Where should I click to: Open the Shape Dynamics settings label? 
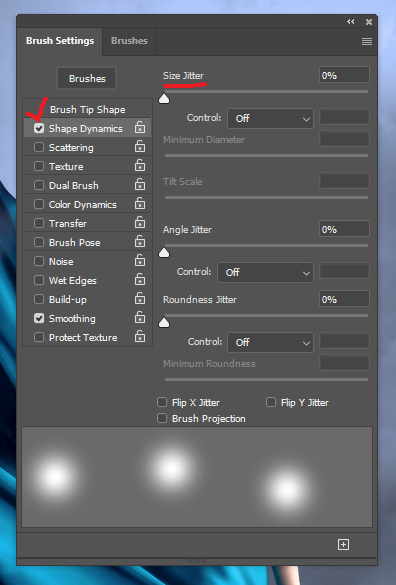click(86, 129)
